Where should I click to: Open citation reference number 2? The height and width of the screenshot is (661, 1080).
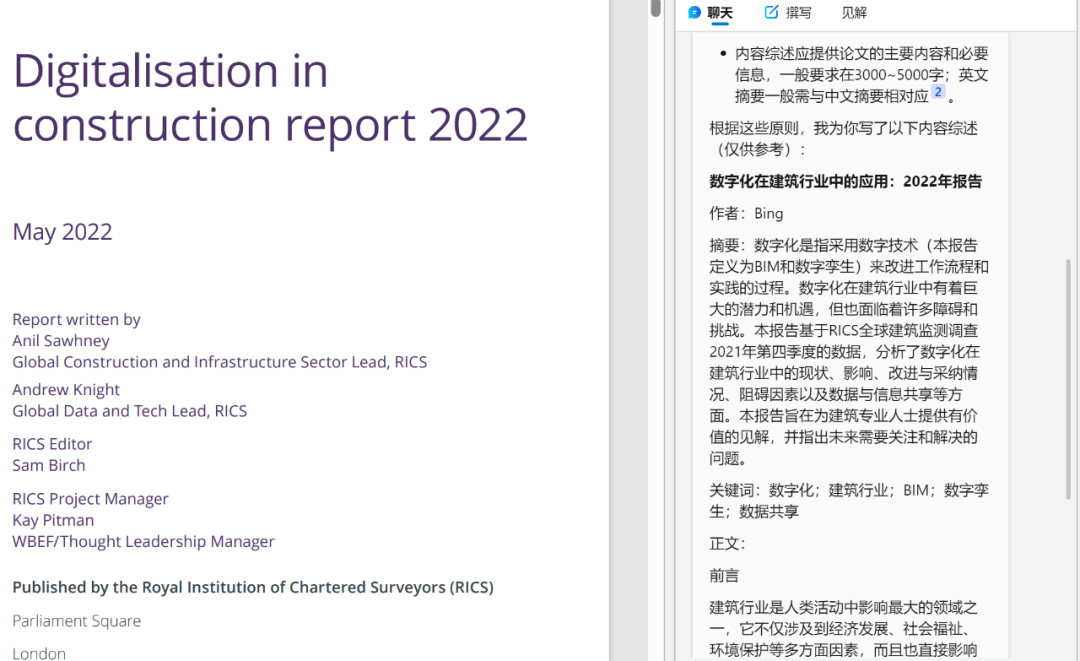pyautogui.click(x=937, y=92)
